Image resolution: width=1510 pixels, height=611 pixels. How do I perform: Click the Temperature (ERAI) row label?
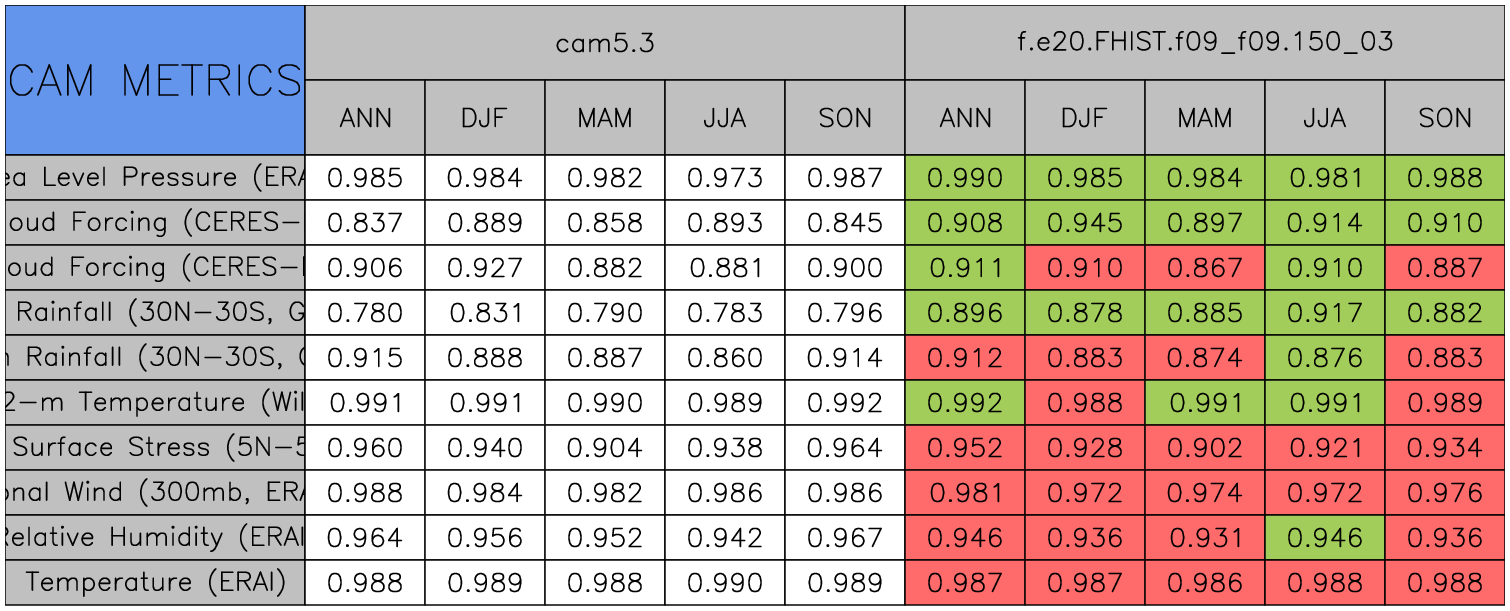point(155,583)
